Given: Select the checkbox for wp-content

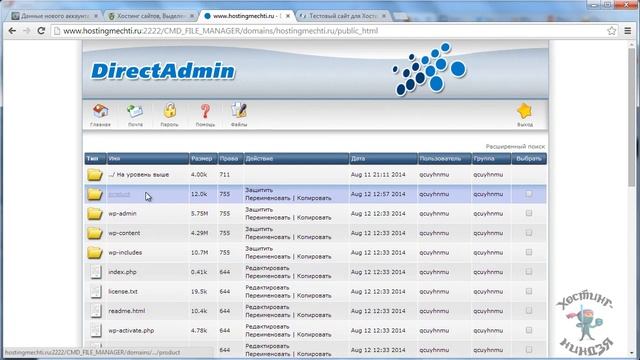Looking at the screenshot, I should click(529, 233).
